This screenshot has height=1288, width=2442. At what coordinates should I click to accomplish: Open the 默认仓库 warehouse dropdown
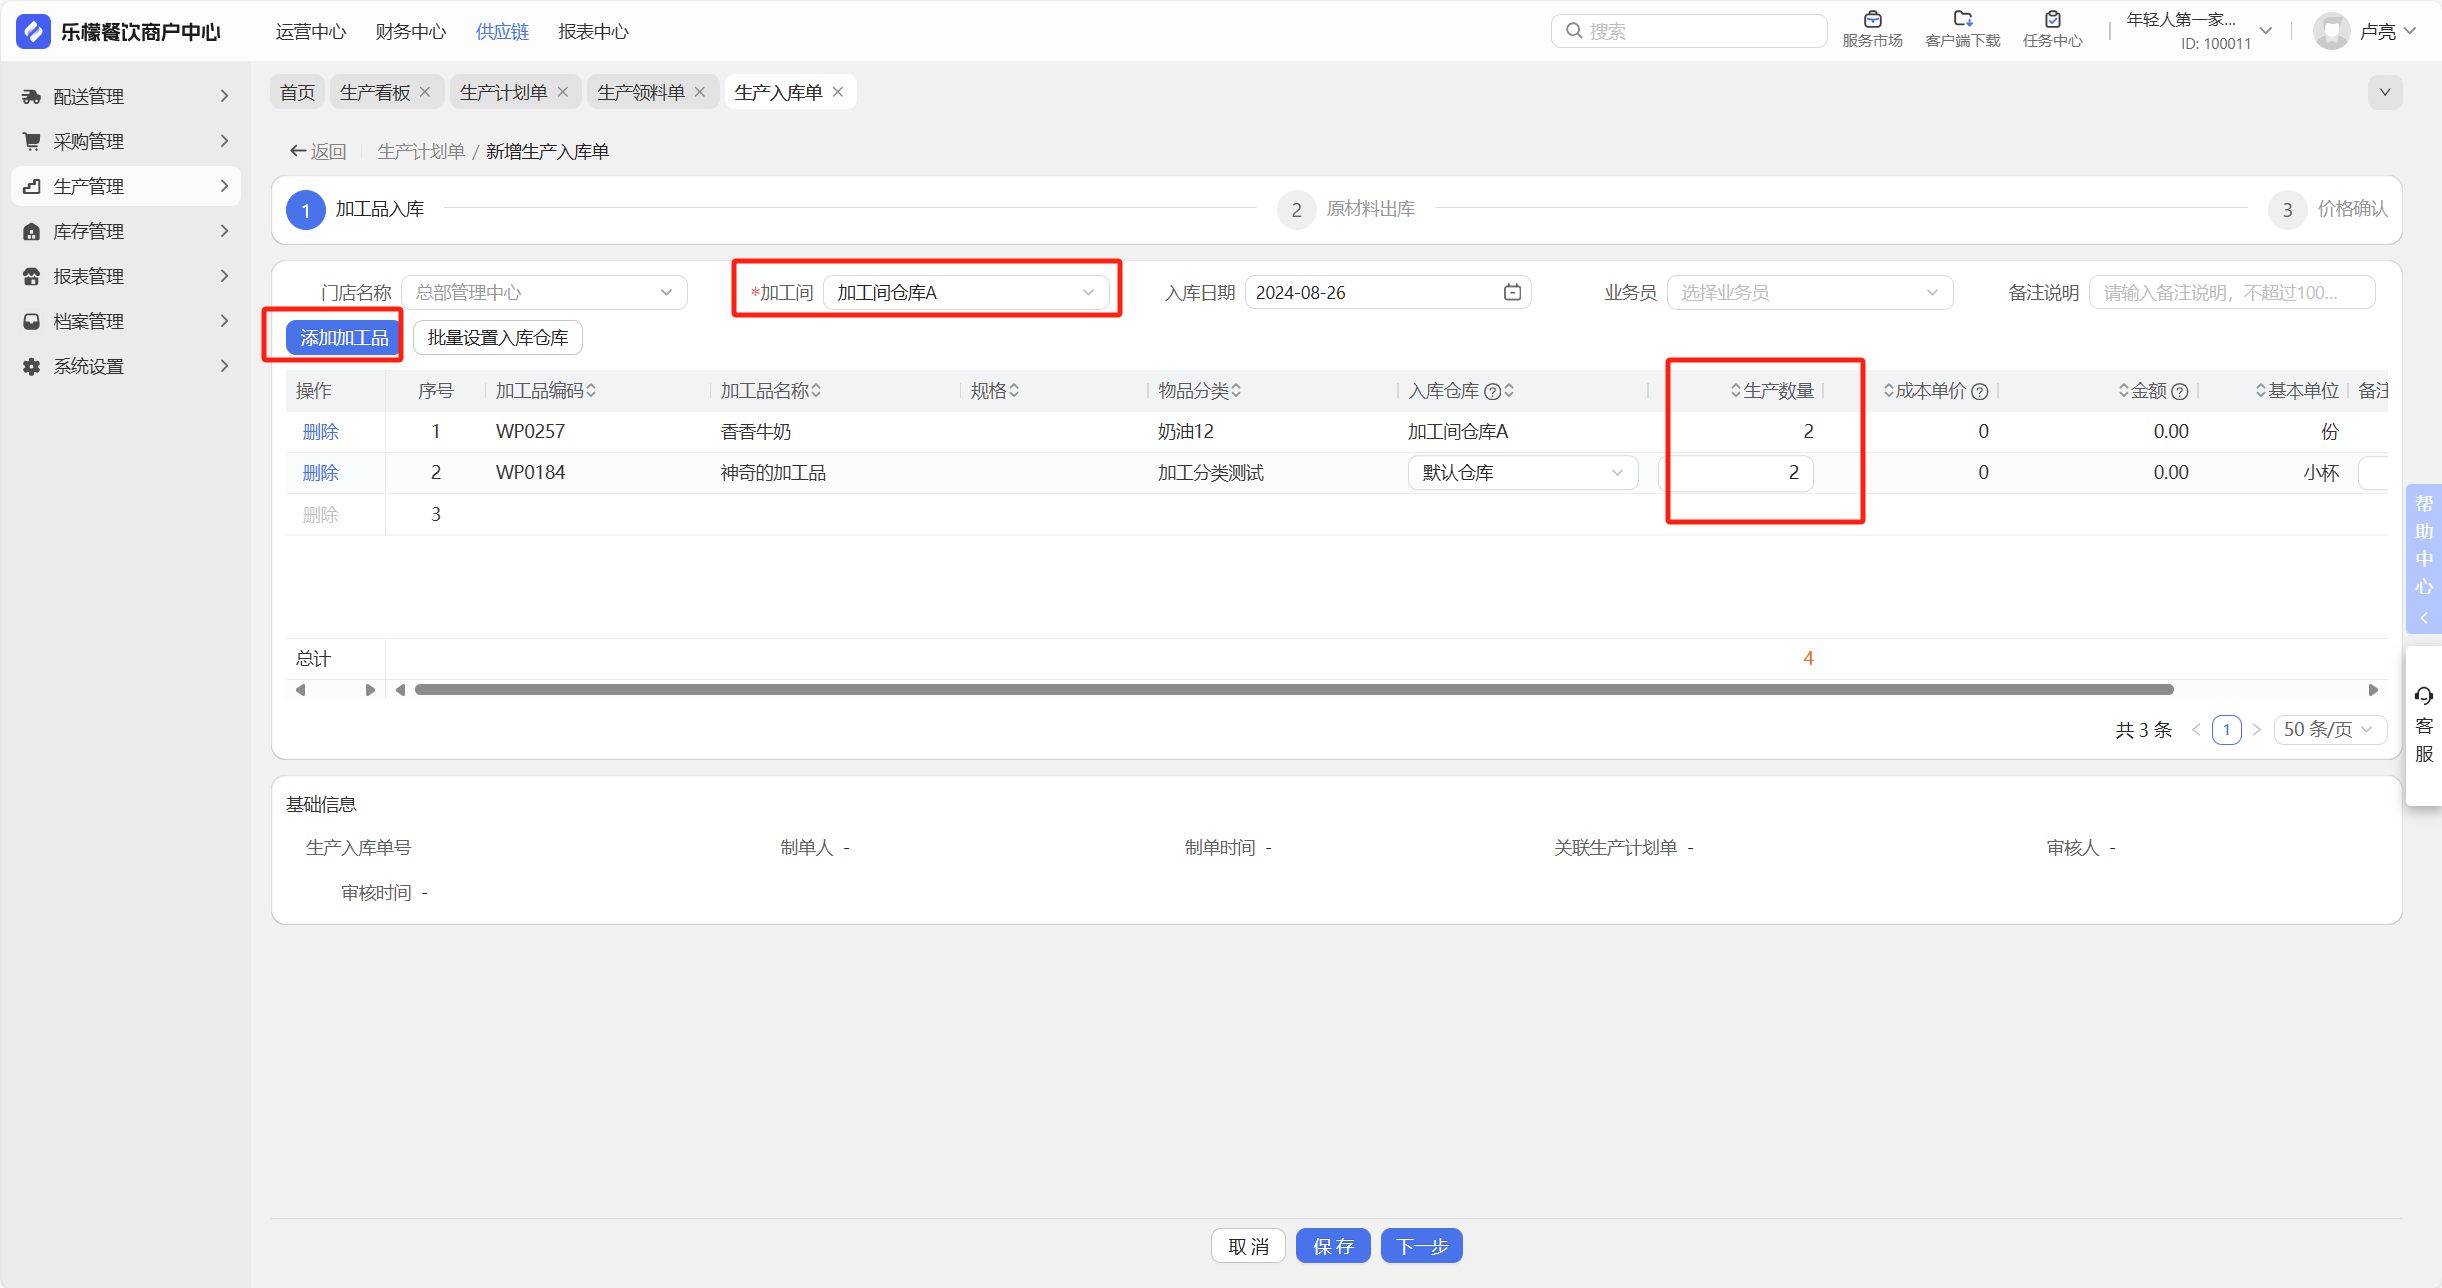pos(1522,473)
